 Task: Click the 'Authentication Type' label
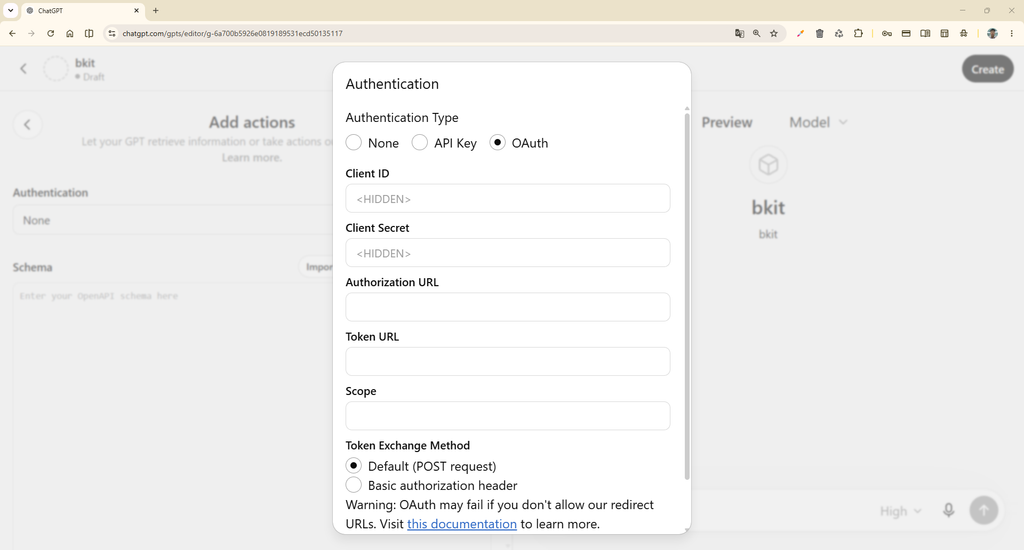[x=402, y=118]
